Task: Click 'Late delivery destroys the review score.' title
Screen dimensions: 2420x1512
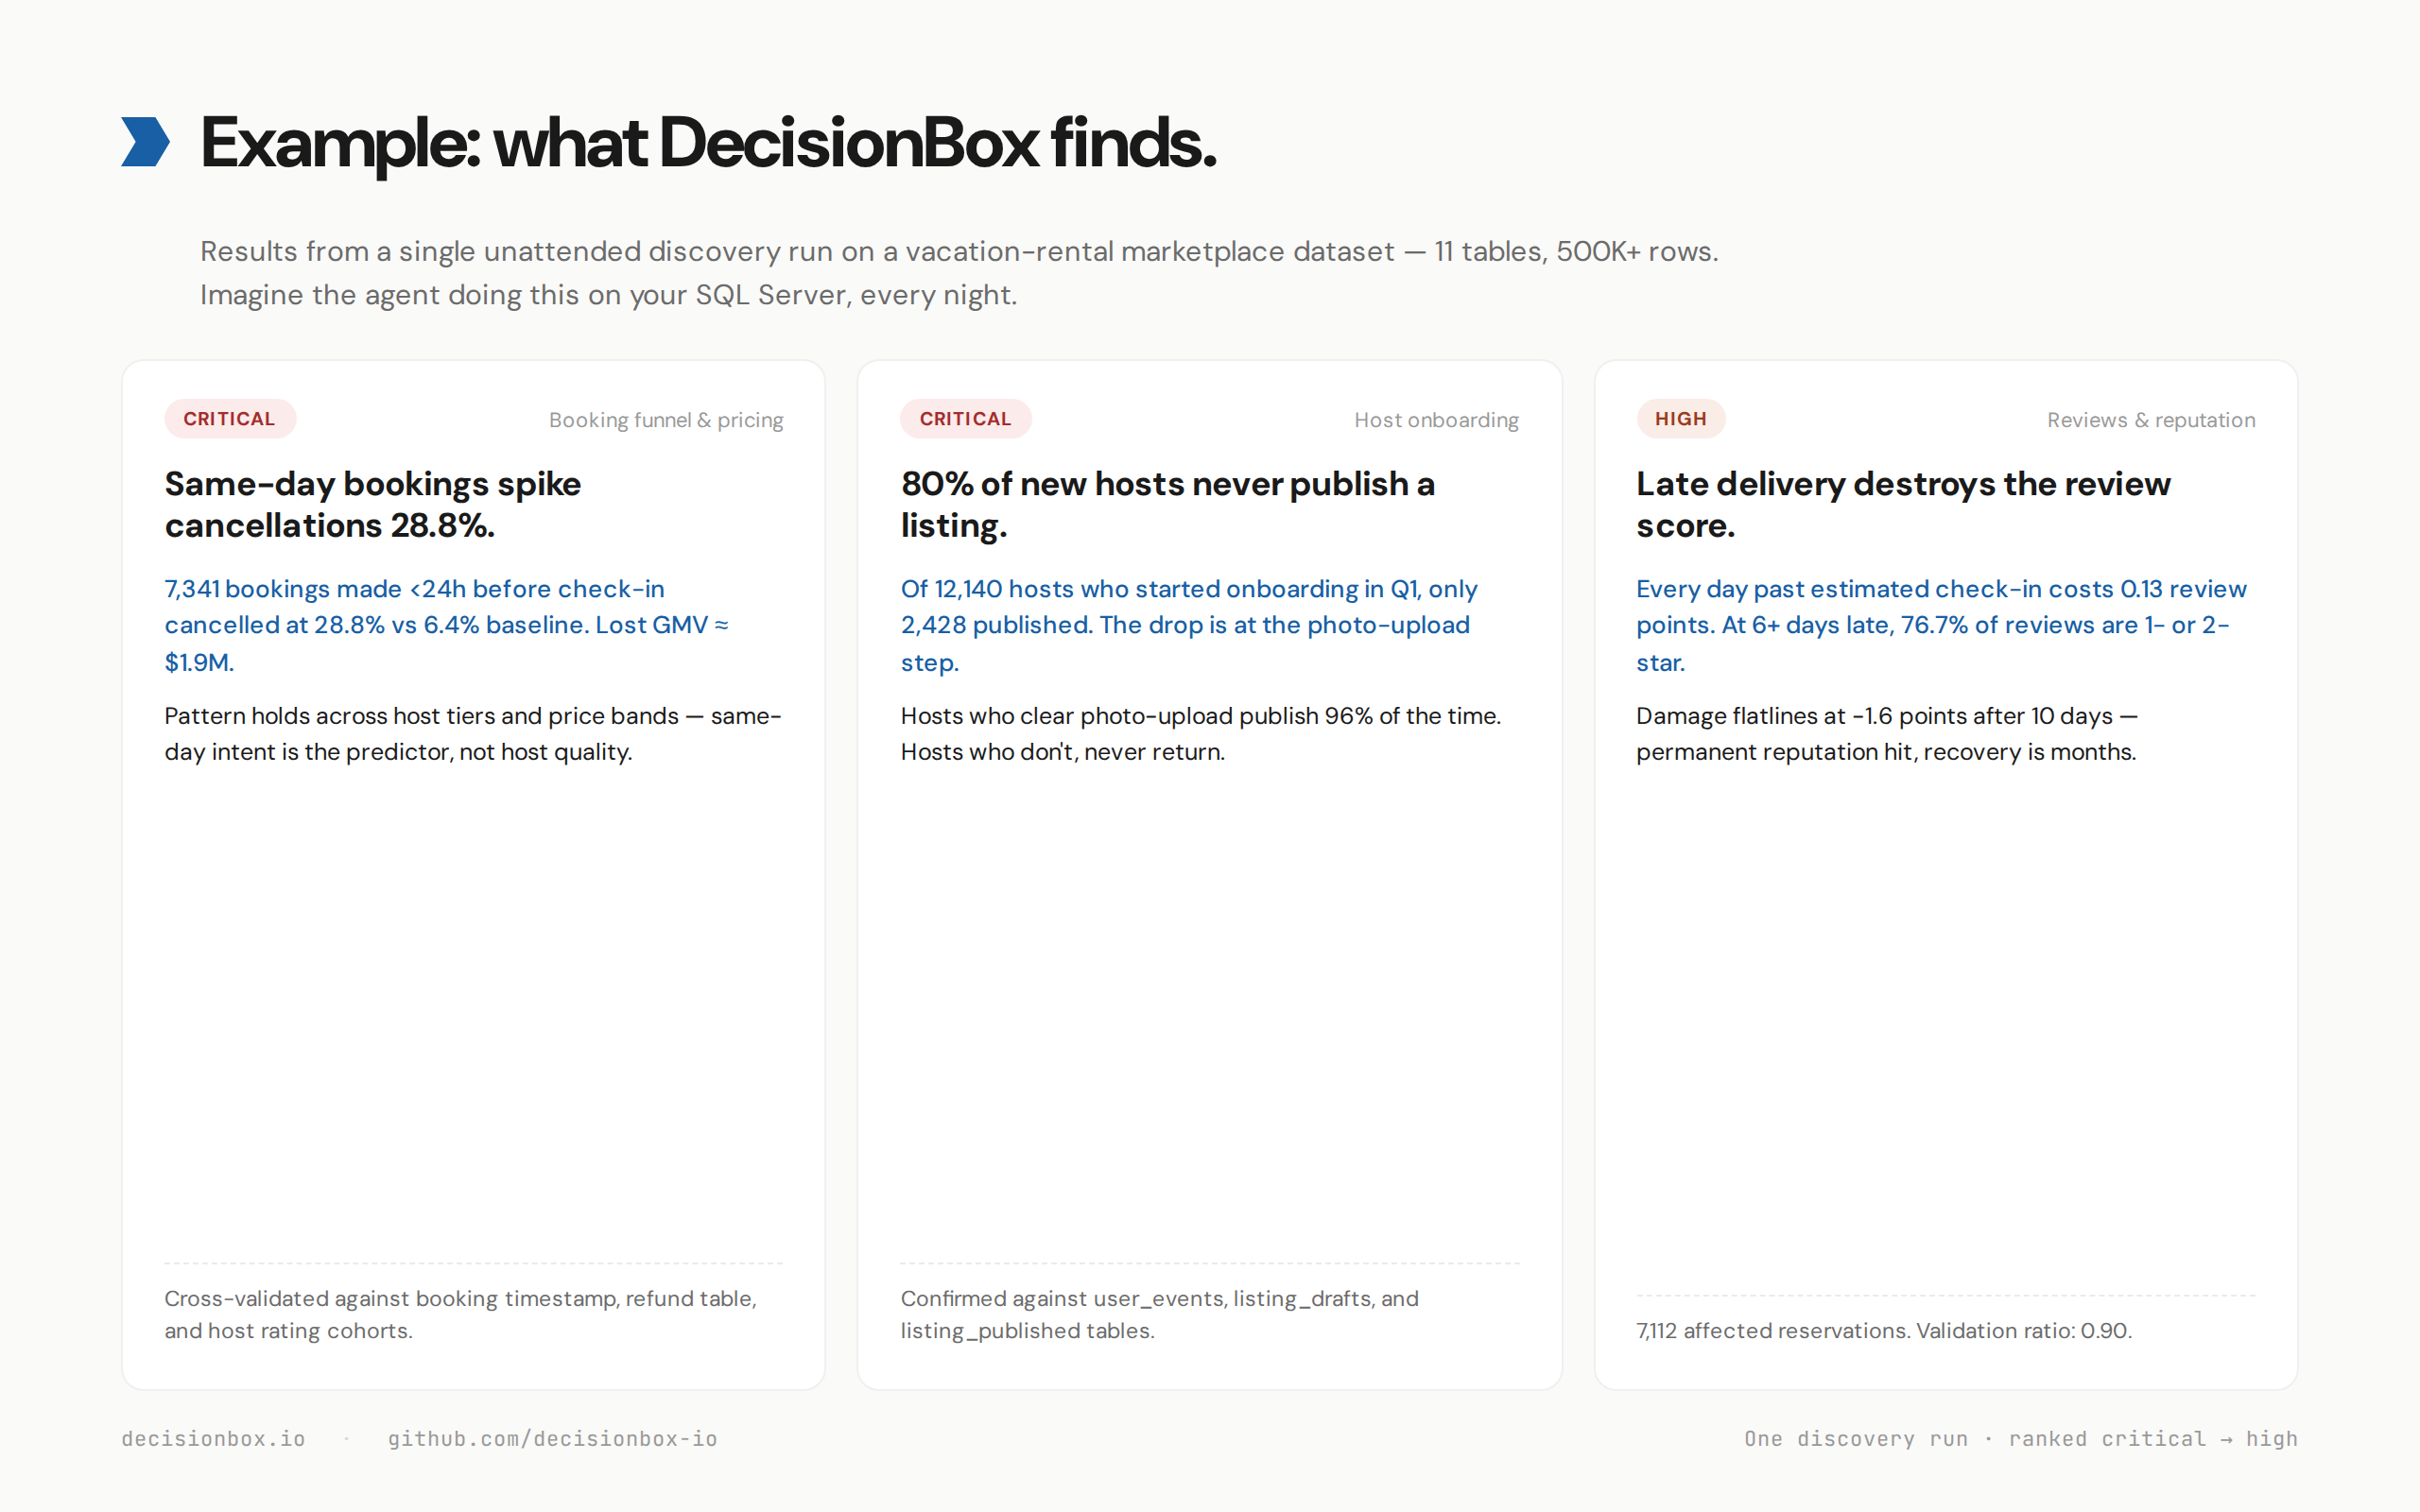Action: 1903,504
